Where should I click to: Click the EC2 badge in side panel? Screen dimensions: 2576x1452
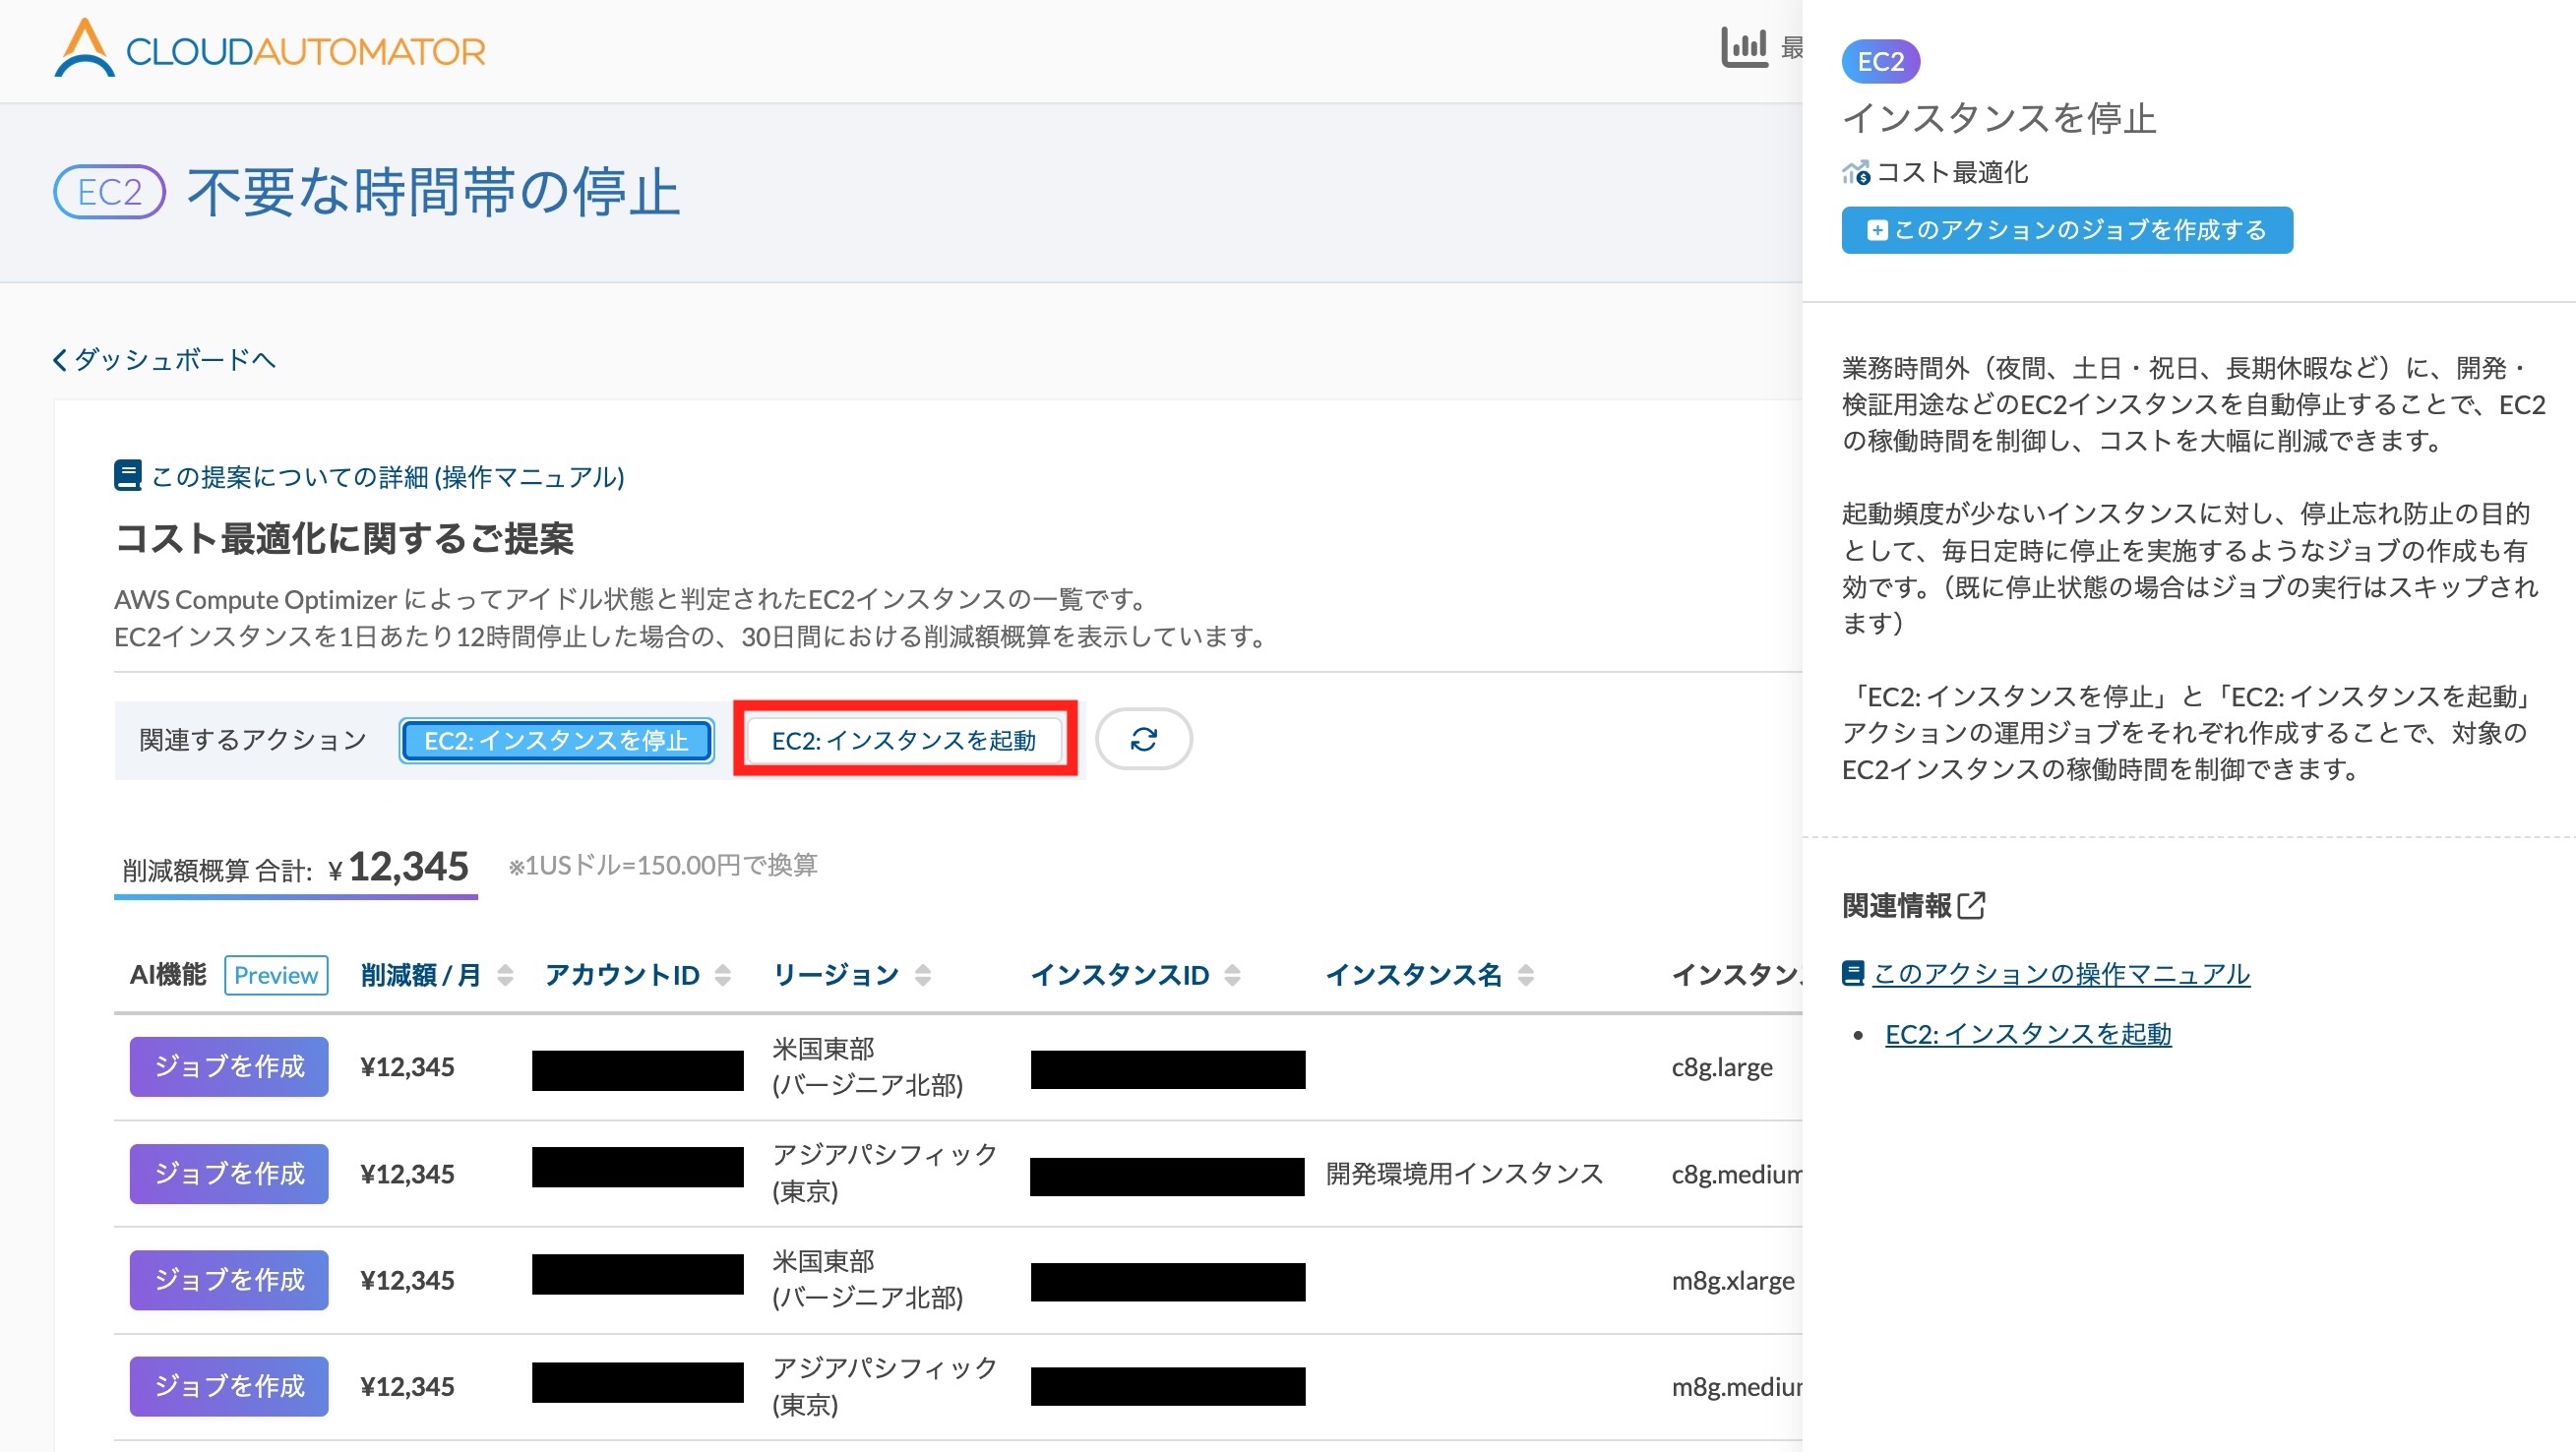(1880, 61)
